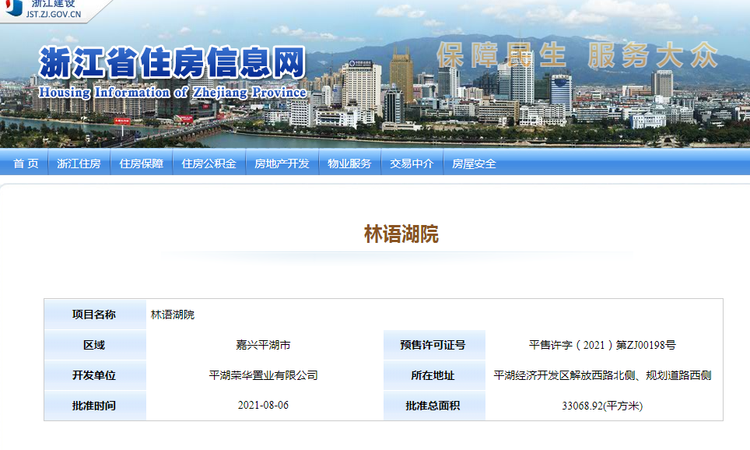Click the 开发单位 label cell
750x450 pixels.
[x=95, y=375]
